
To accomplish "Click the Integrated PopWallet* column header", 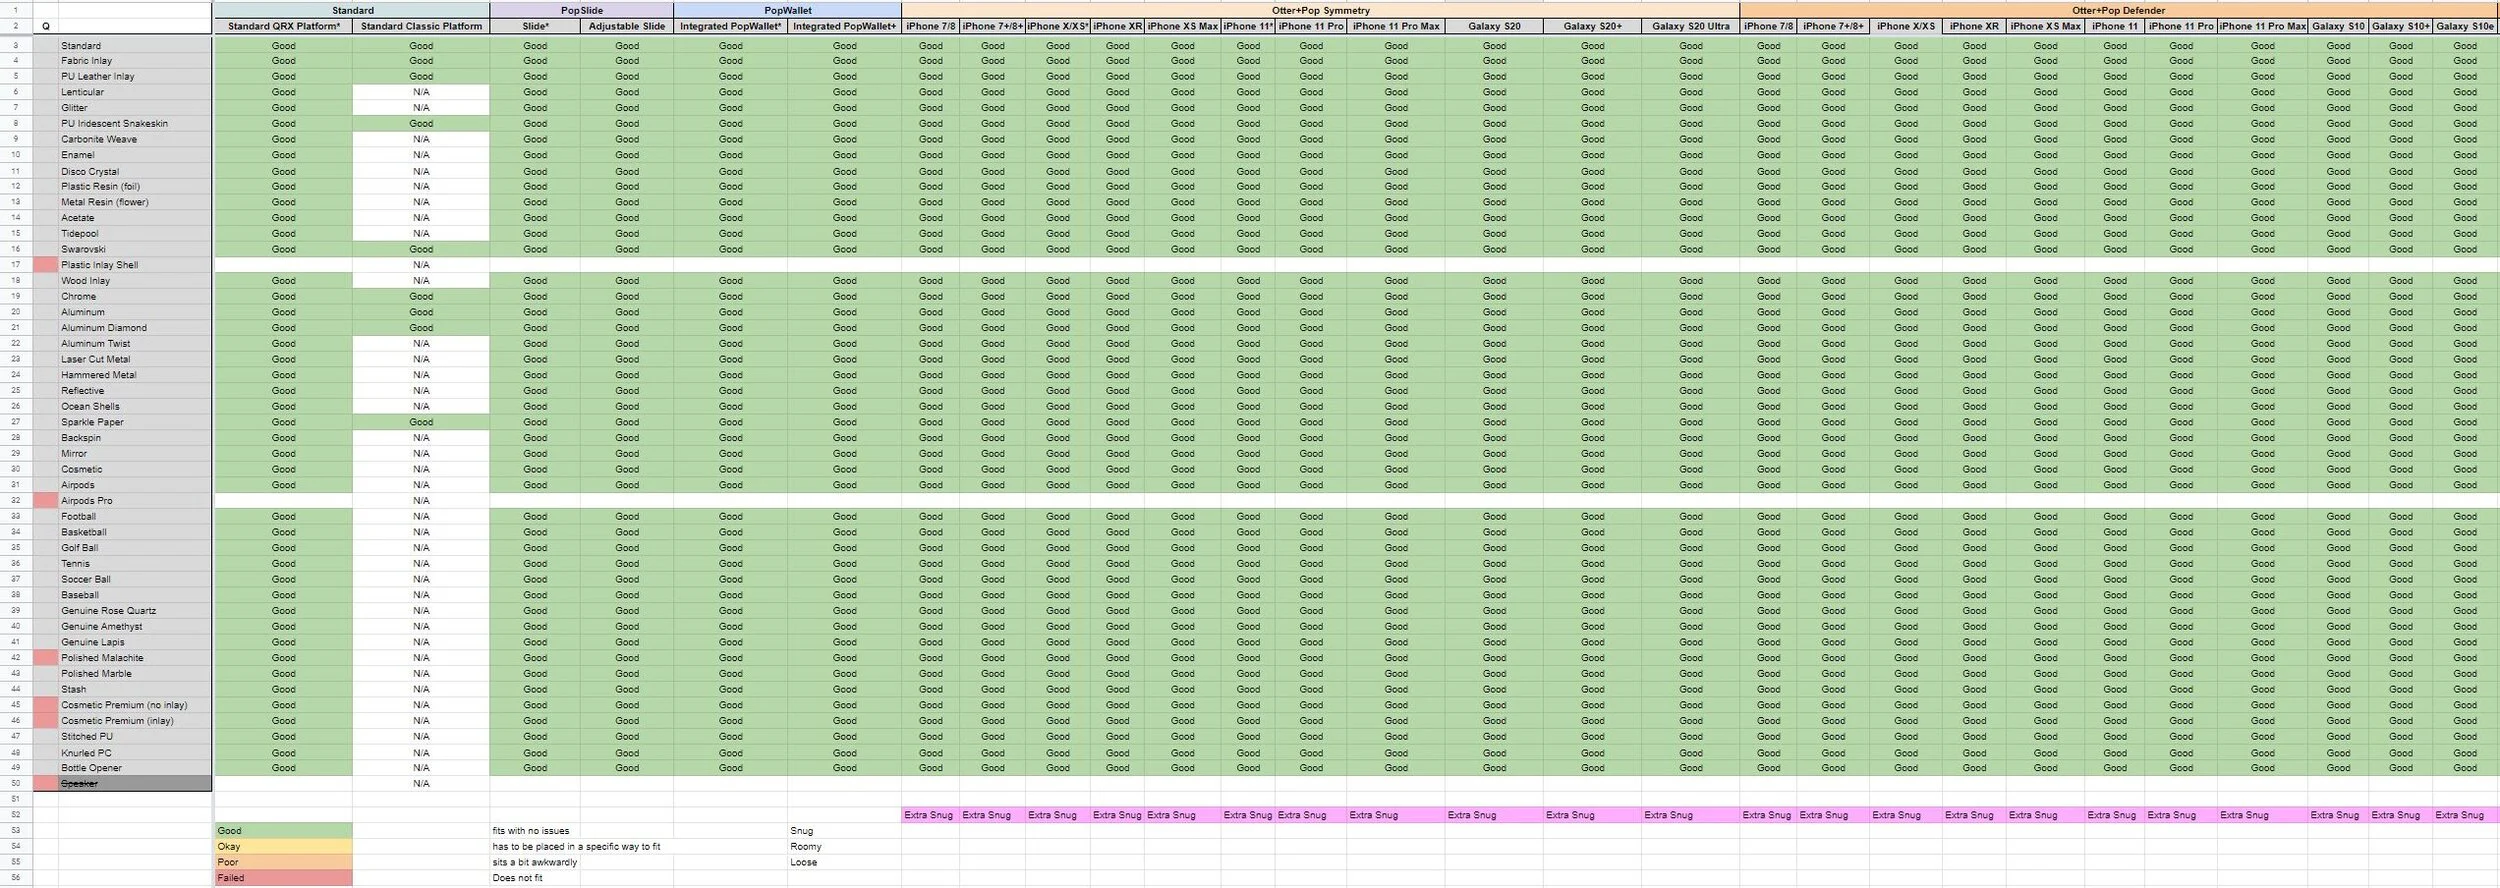I will [731, 26].
